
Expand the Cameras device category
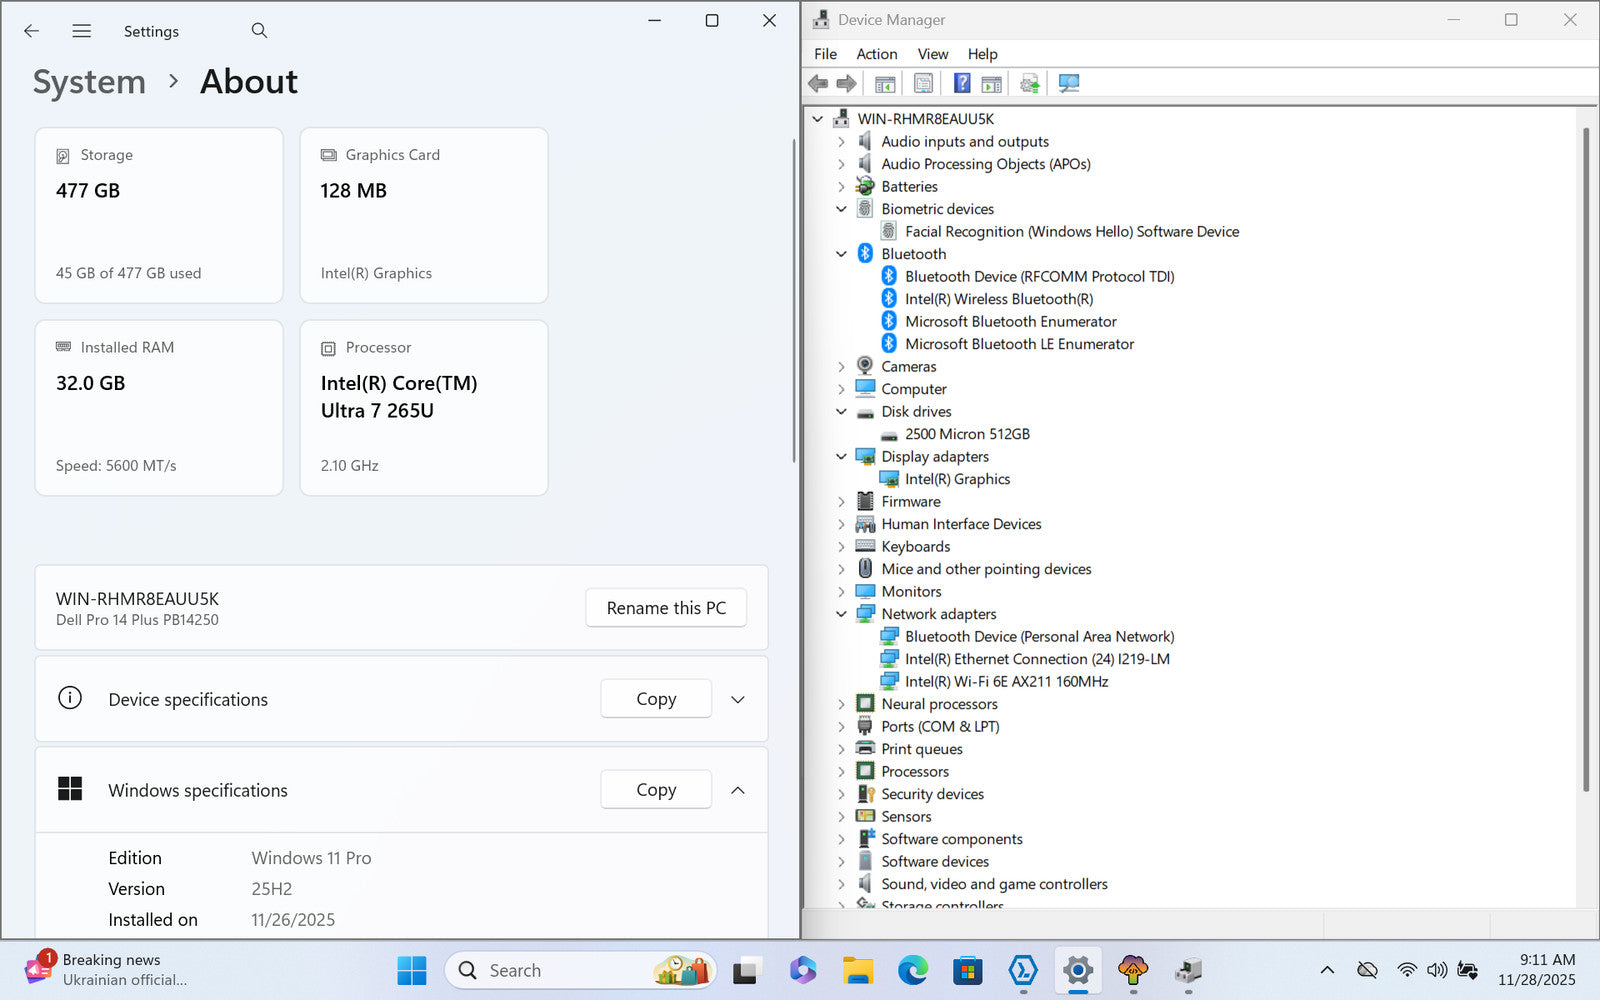841,367
